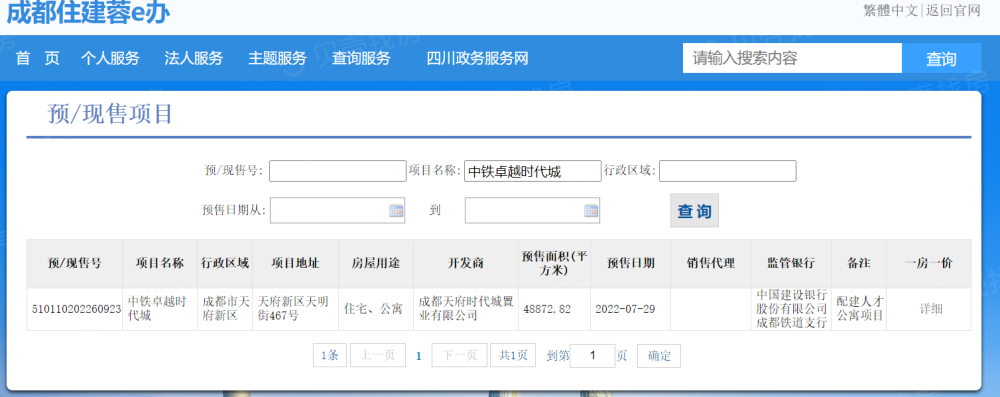Click the 成都天府时代城置业有限公司 developer cell
Screen dimensions: 1000x397
(466, 309)
